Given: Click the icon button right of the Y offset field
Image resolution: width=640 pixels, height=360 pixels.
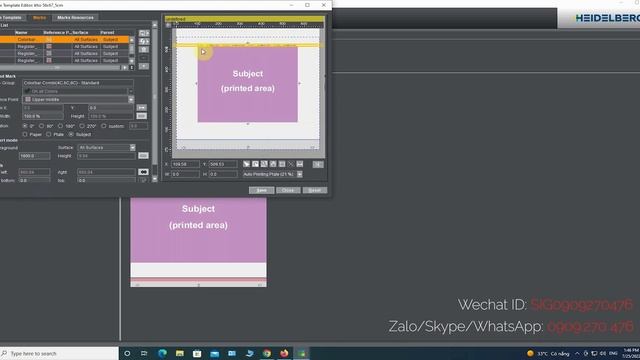Looking at the screenshot, I should click(x=142, y=108).
